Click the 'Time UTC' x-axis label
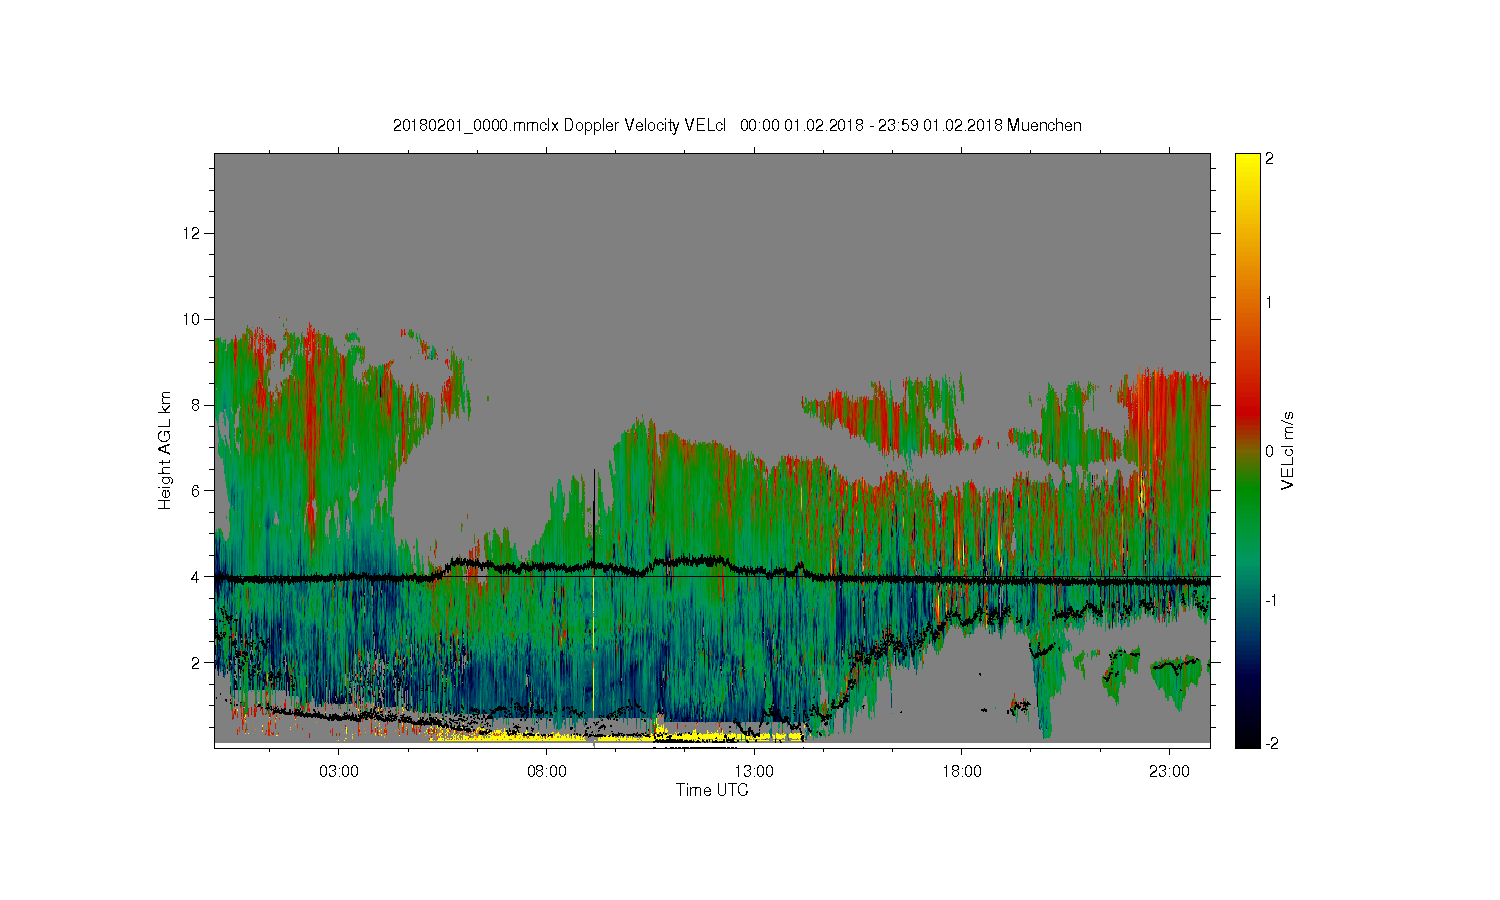The height and width of the screenshot is (900, 1500). [712, 790]
